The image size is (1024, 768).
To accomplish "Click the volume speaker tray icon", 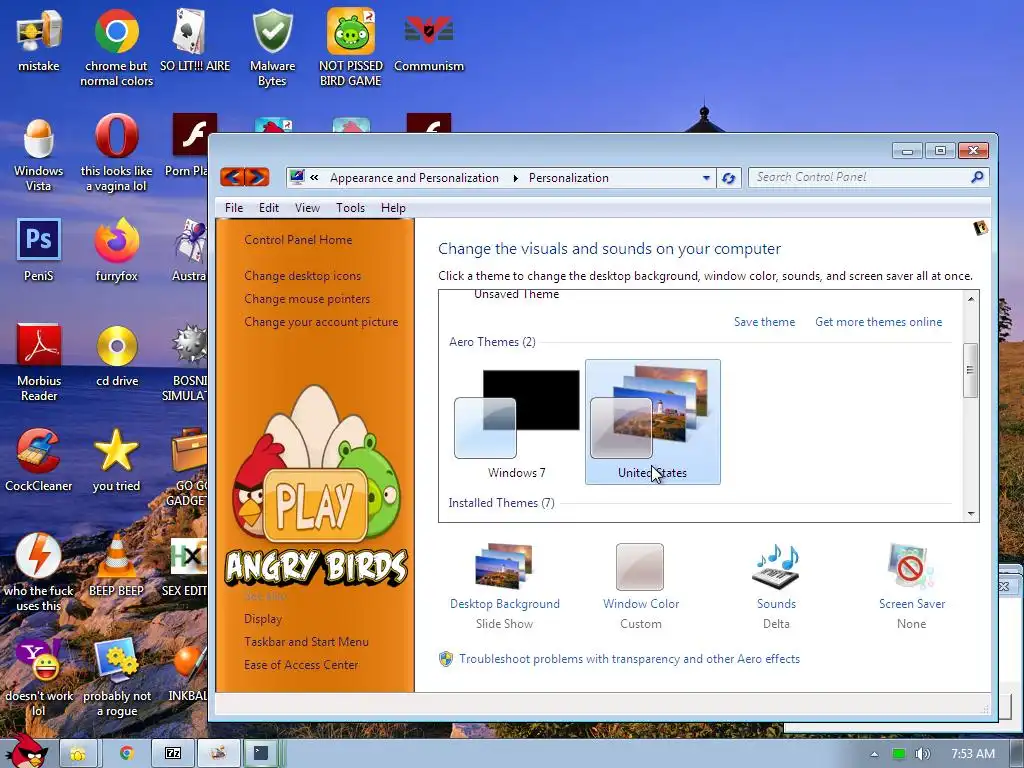I will pyautogui.click(x=922, y=754).
